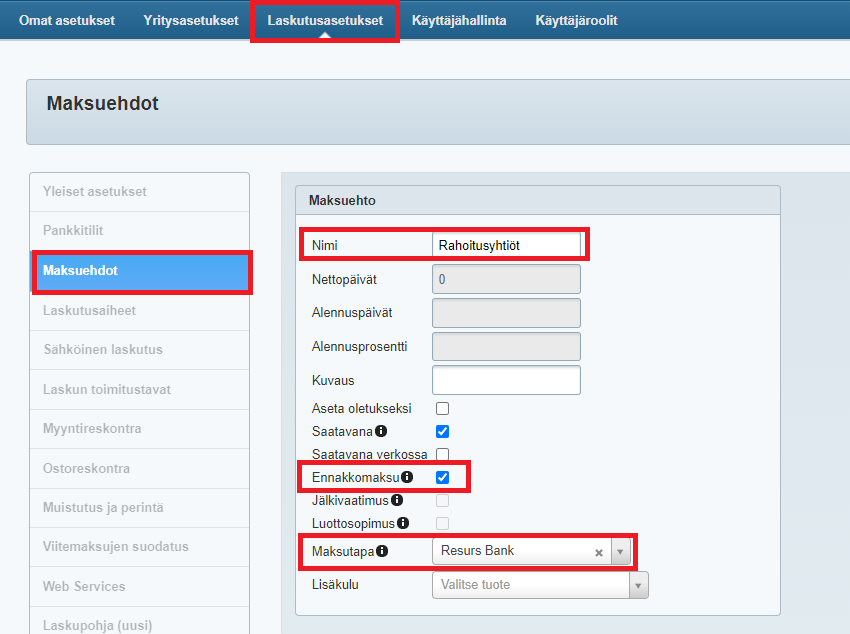Select Sähköinen laskutus in the sidebar
This screenshot has height=634, width=850.
102,350
